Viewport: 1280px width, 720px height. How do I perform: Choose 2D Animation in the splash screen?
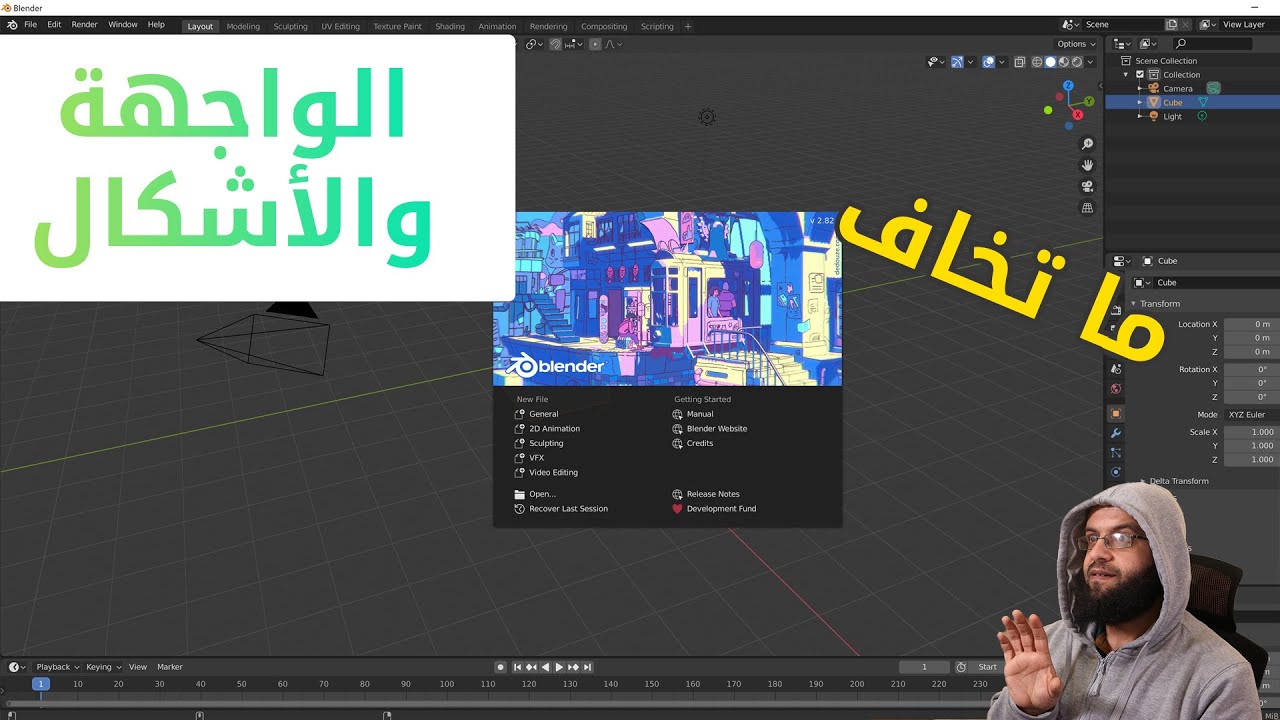554,429
